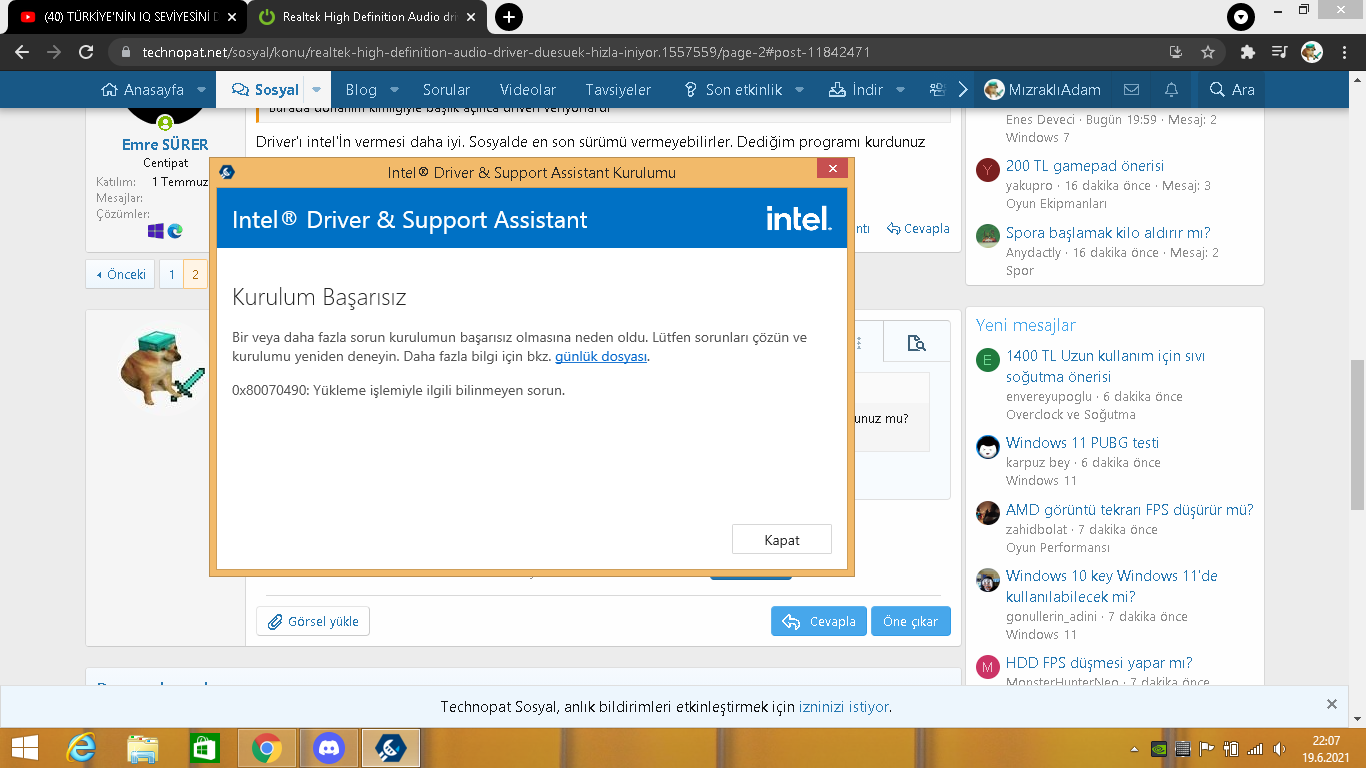Screen dimensions: 1366x768
Task: Show more navigation items with the right arrow
Action: [x=963, y=89]
